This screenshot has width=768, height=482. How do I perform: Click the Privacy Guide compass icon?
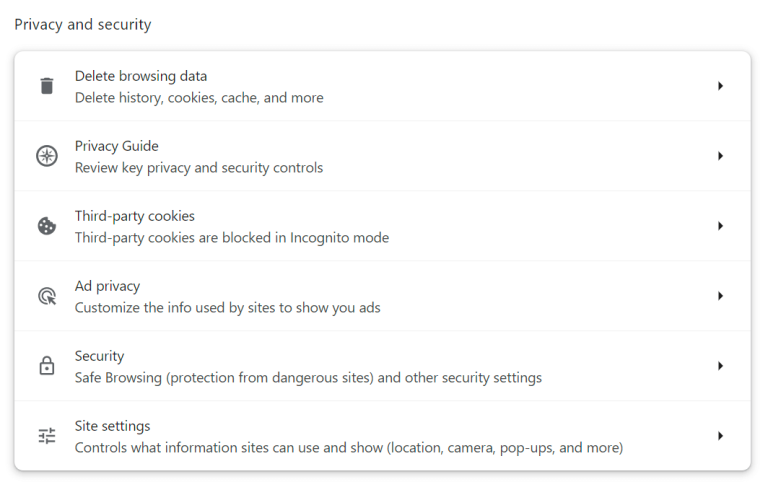point(47,156)
